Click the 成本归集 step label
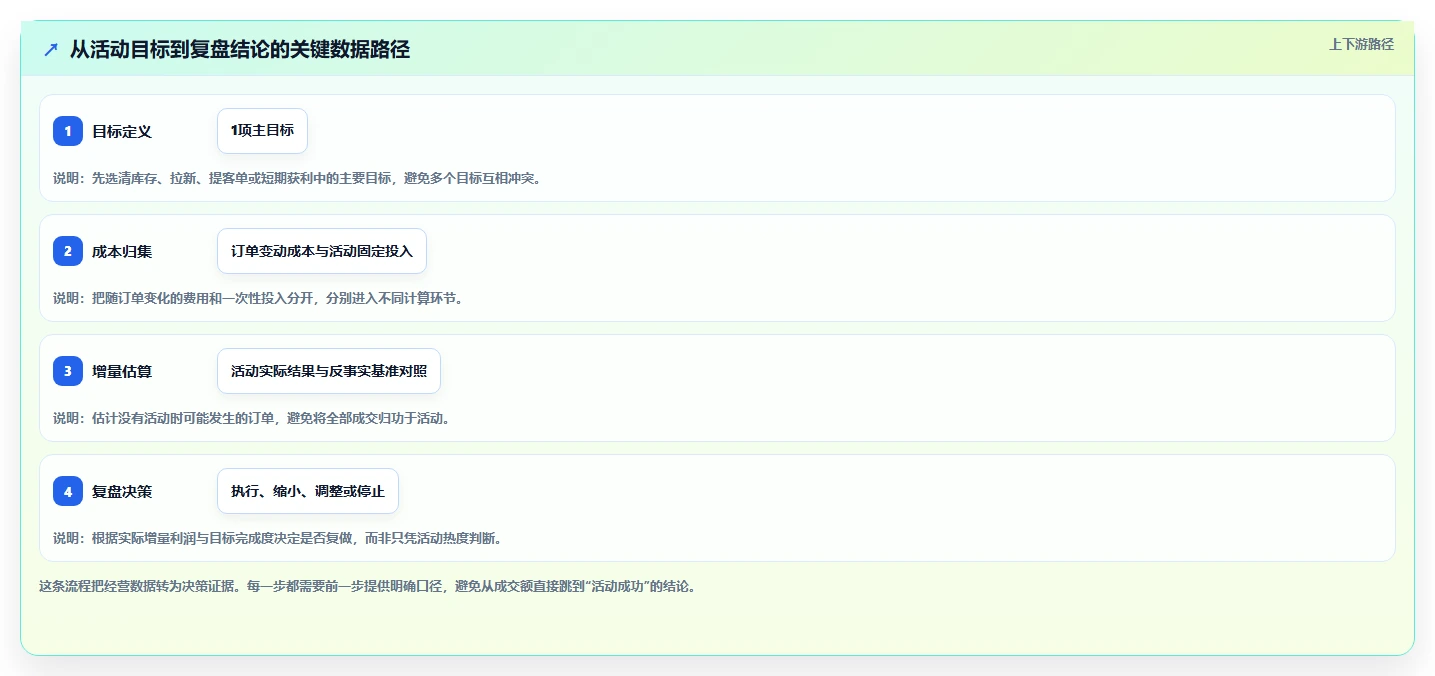The image size is (1435, 676). 122,251
